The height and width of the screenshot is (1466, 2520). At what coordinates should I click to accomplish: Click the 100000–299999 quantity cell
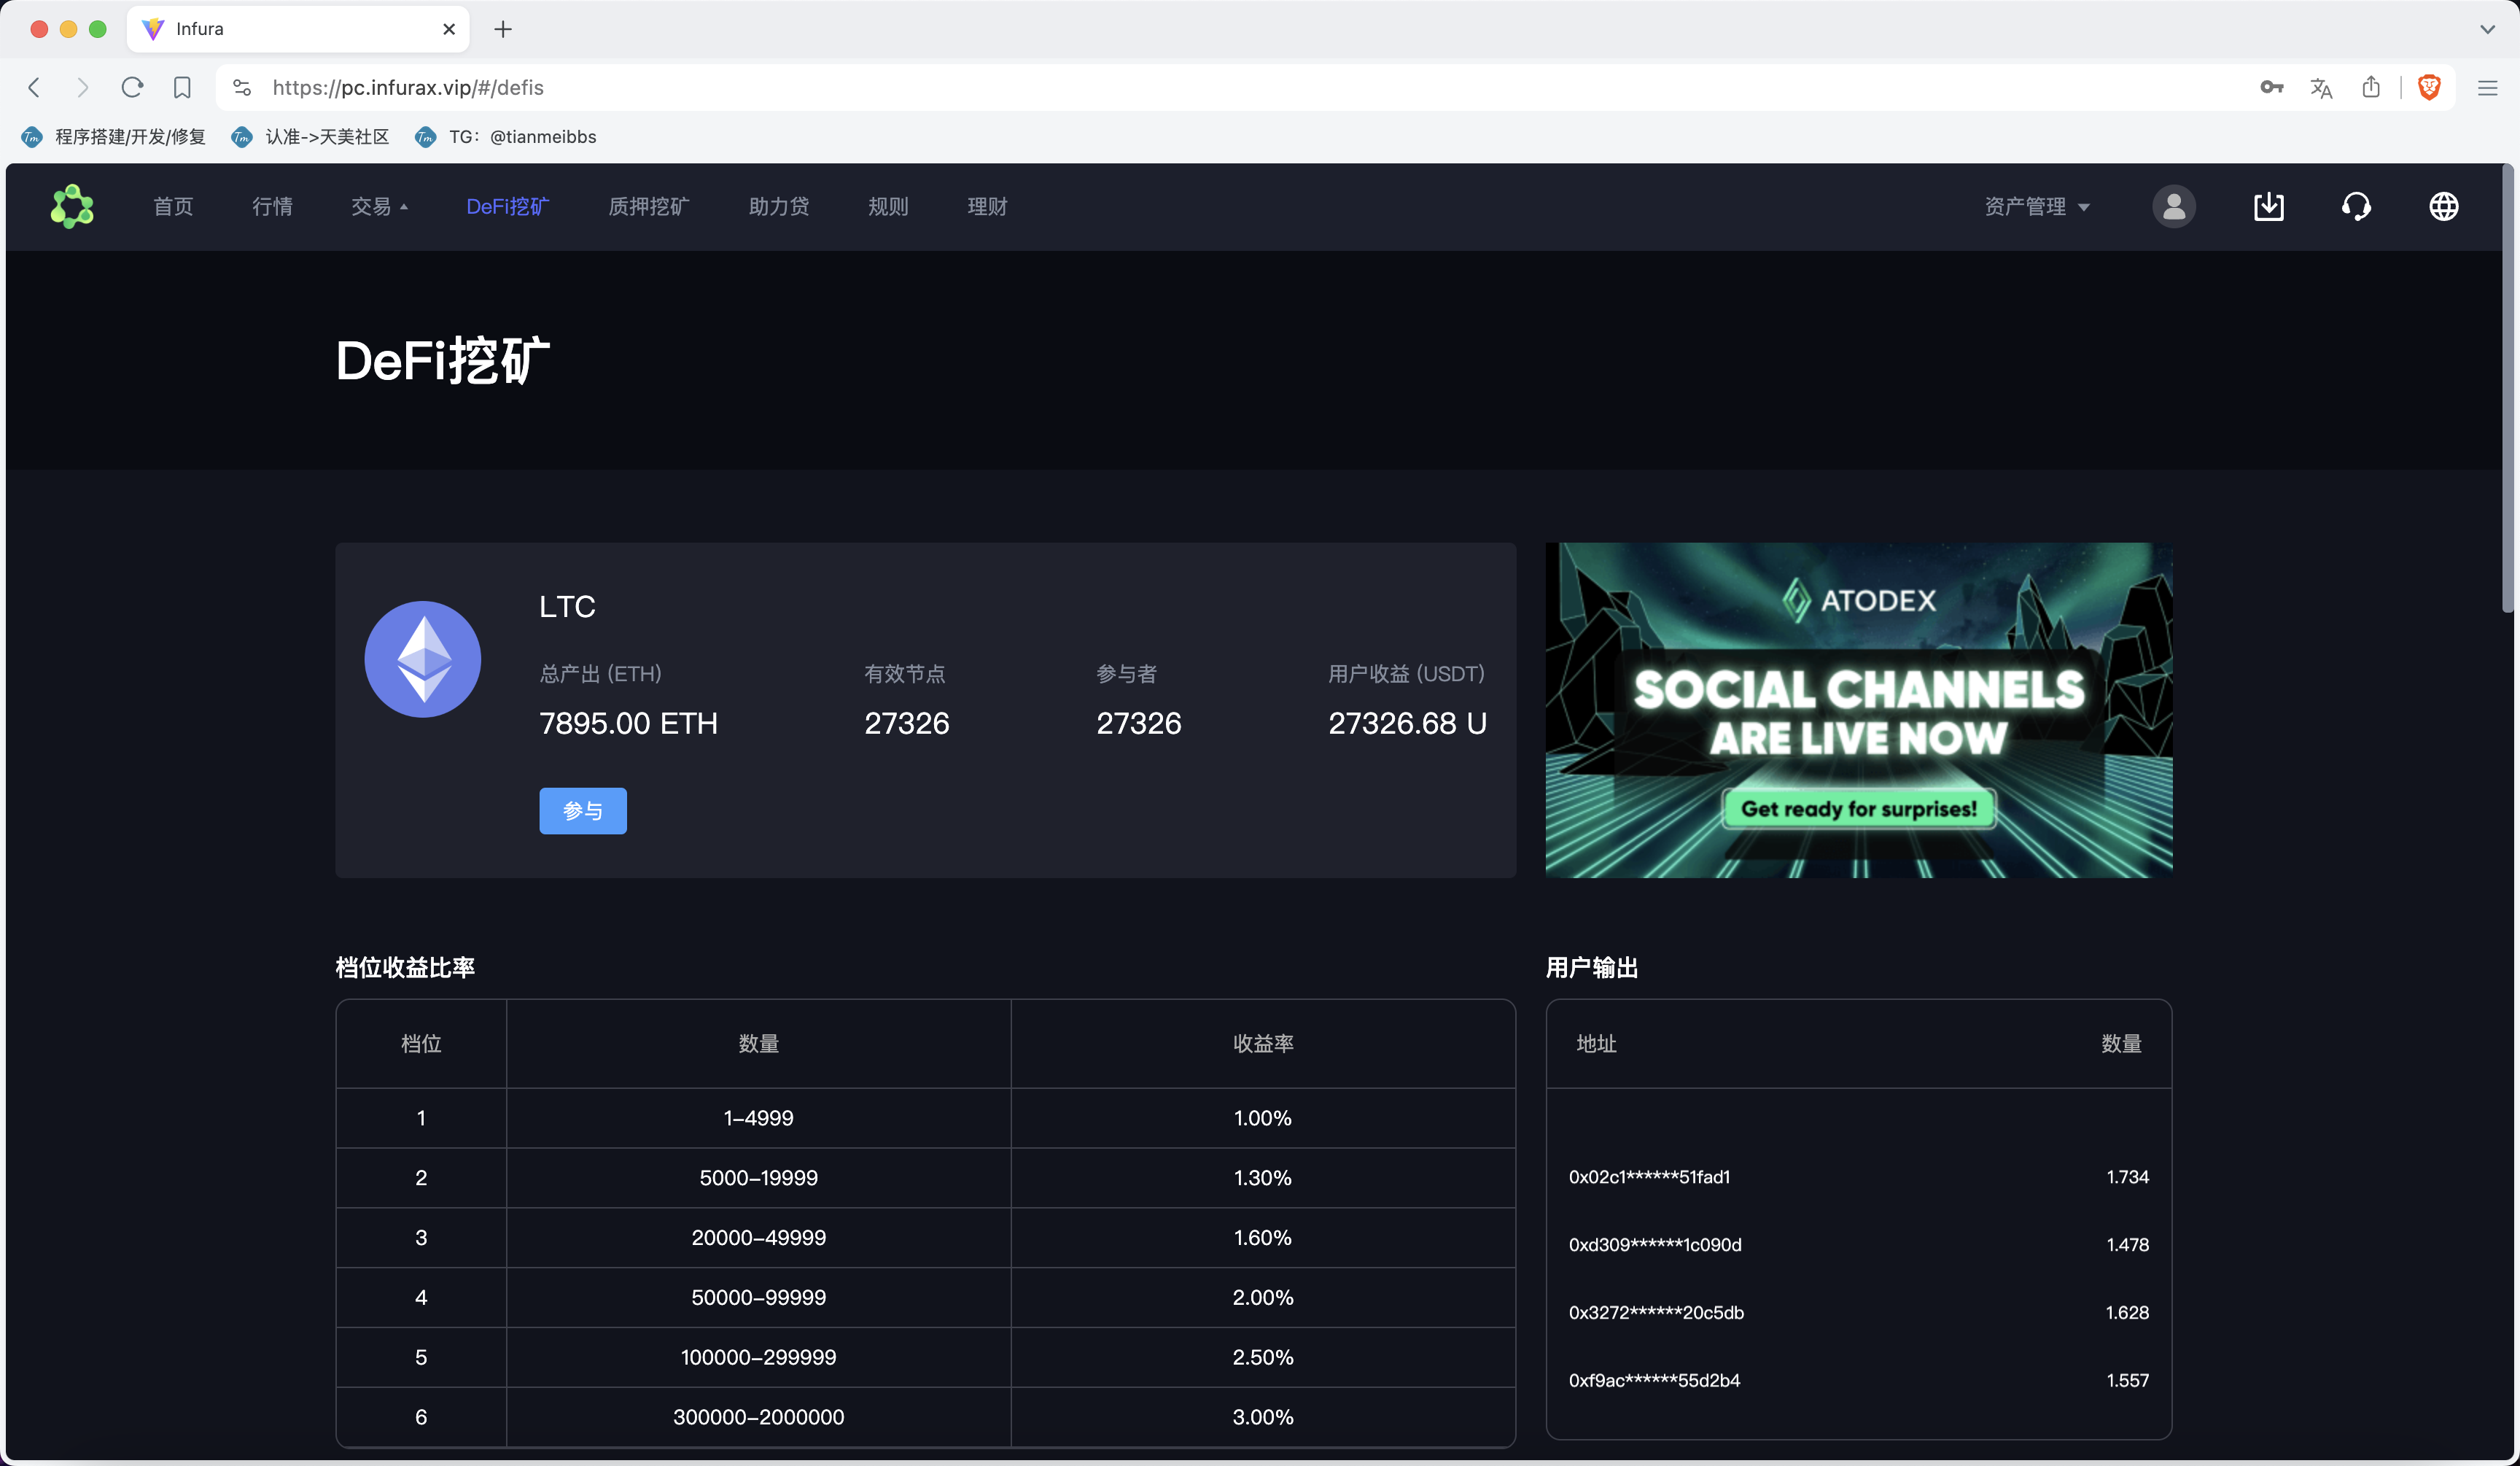758,1357
